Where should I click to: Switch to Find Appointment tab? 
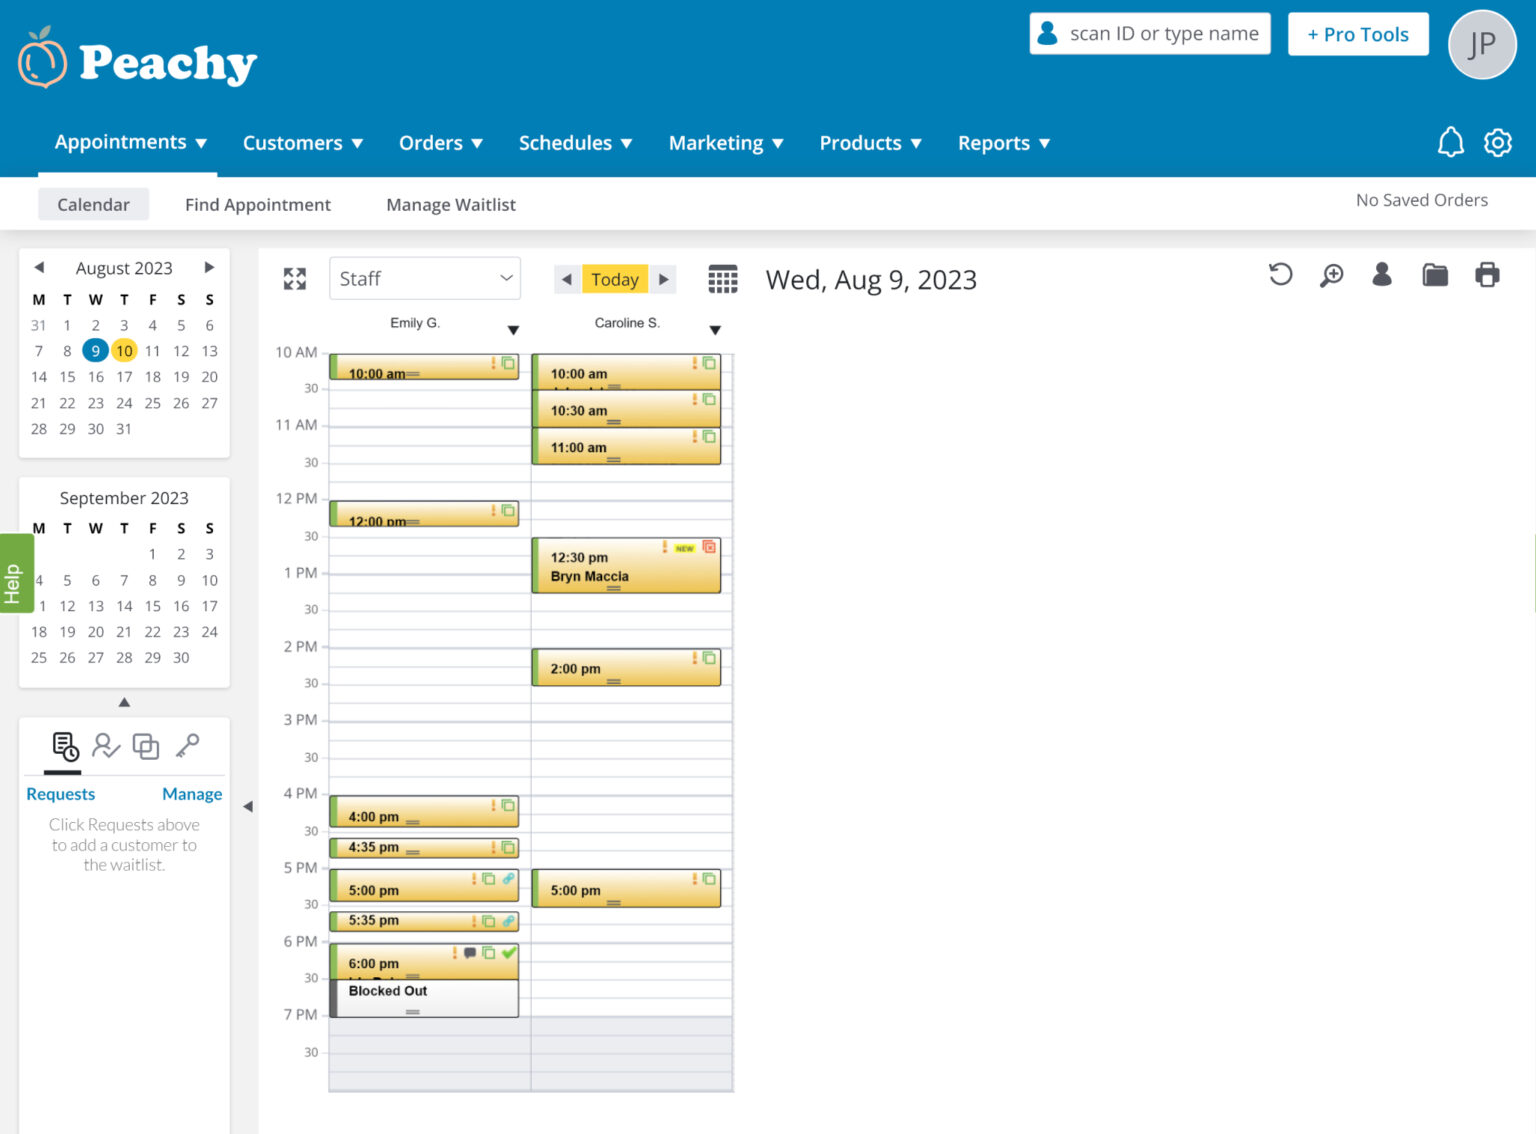[257, 205]
